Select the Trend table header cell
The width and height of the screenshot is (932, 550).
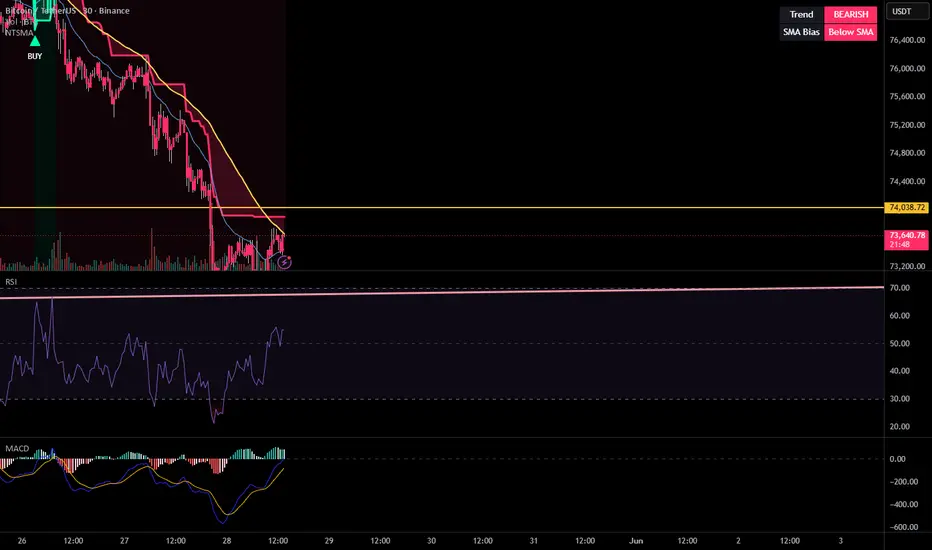[801, 14]
